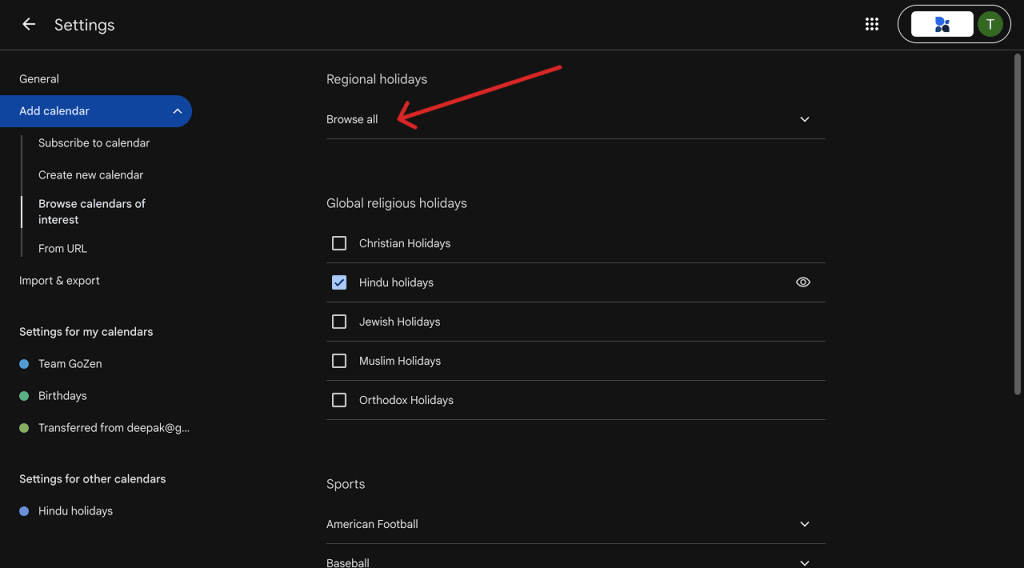Open the From URL option

[x=63, y=249]
